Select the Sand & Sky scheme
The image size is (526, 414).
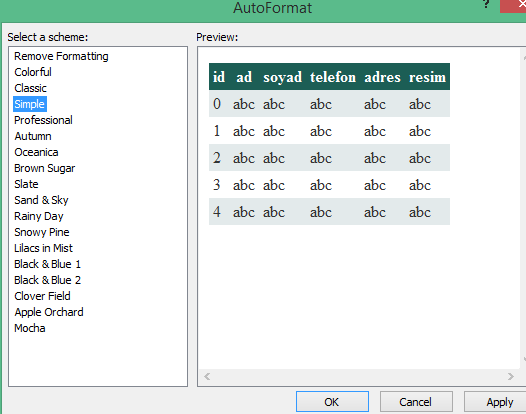[x=41, y=200]
